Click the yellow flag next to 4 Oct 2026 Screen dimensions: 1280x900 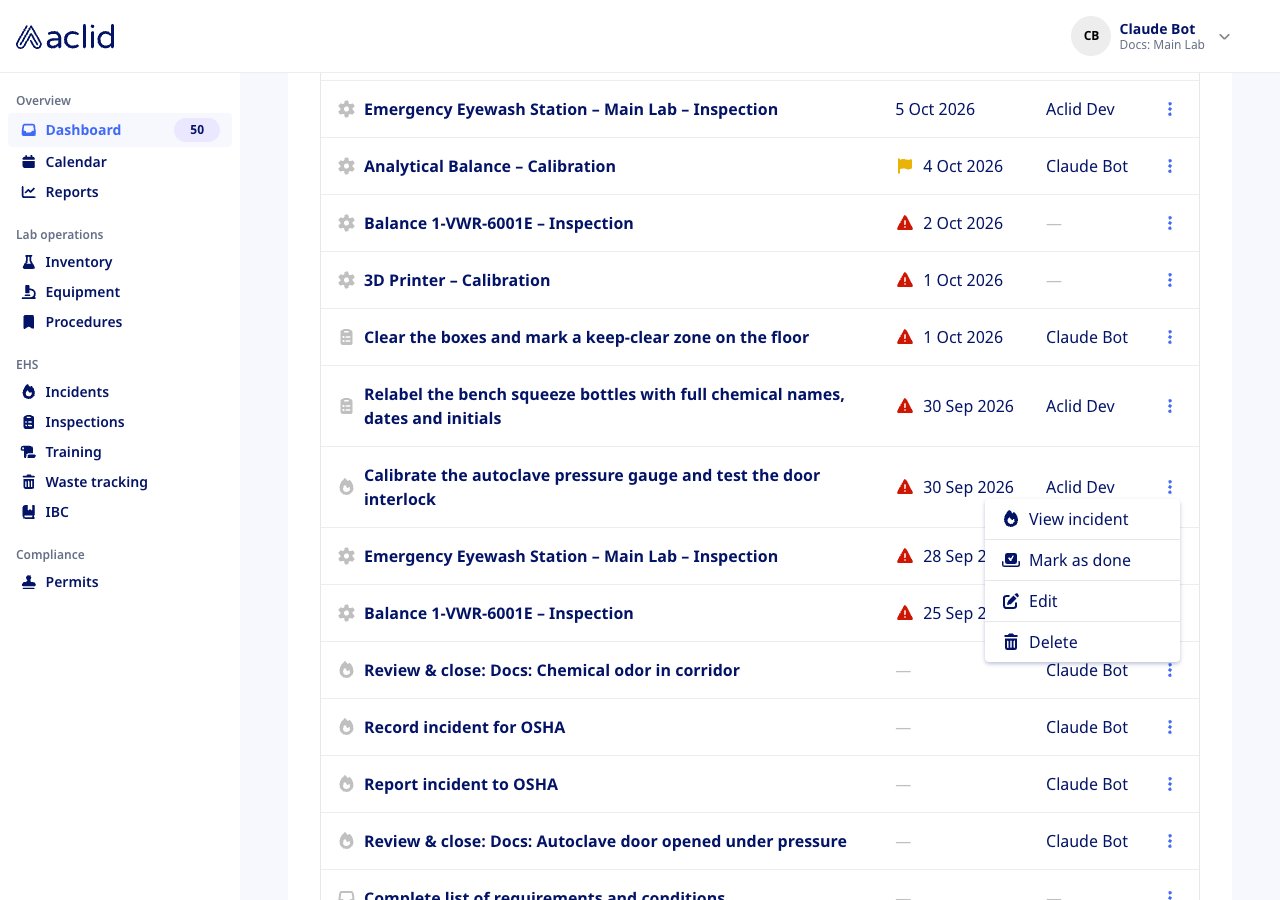(905, 166)
